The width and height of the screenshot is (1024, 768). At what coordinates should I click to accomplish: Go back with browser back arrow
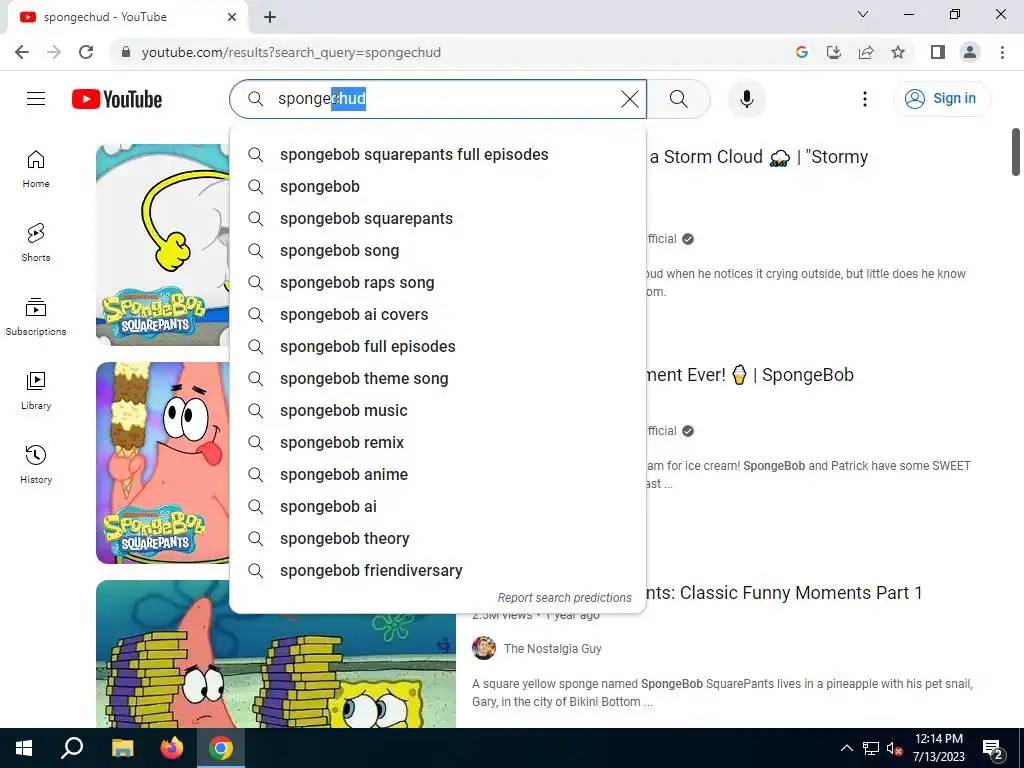(22, 52)
